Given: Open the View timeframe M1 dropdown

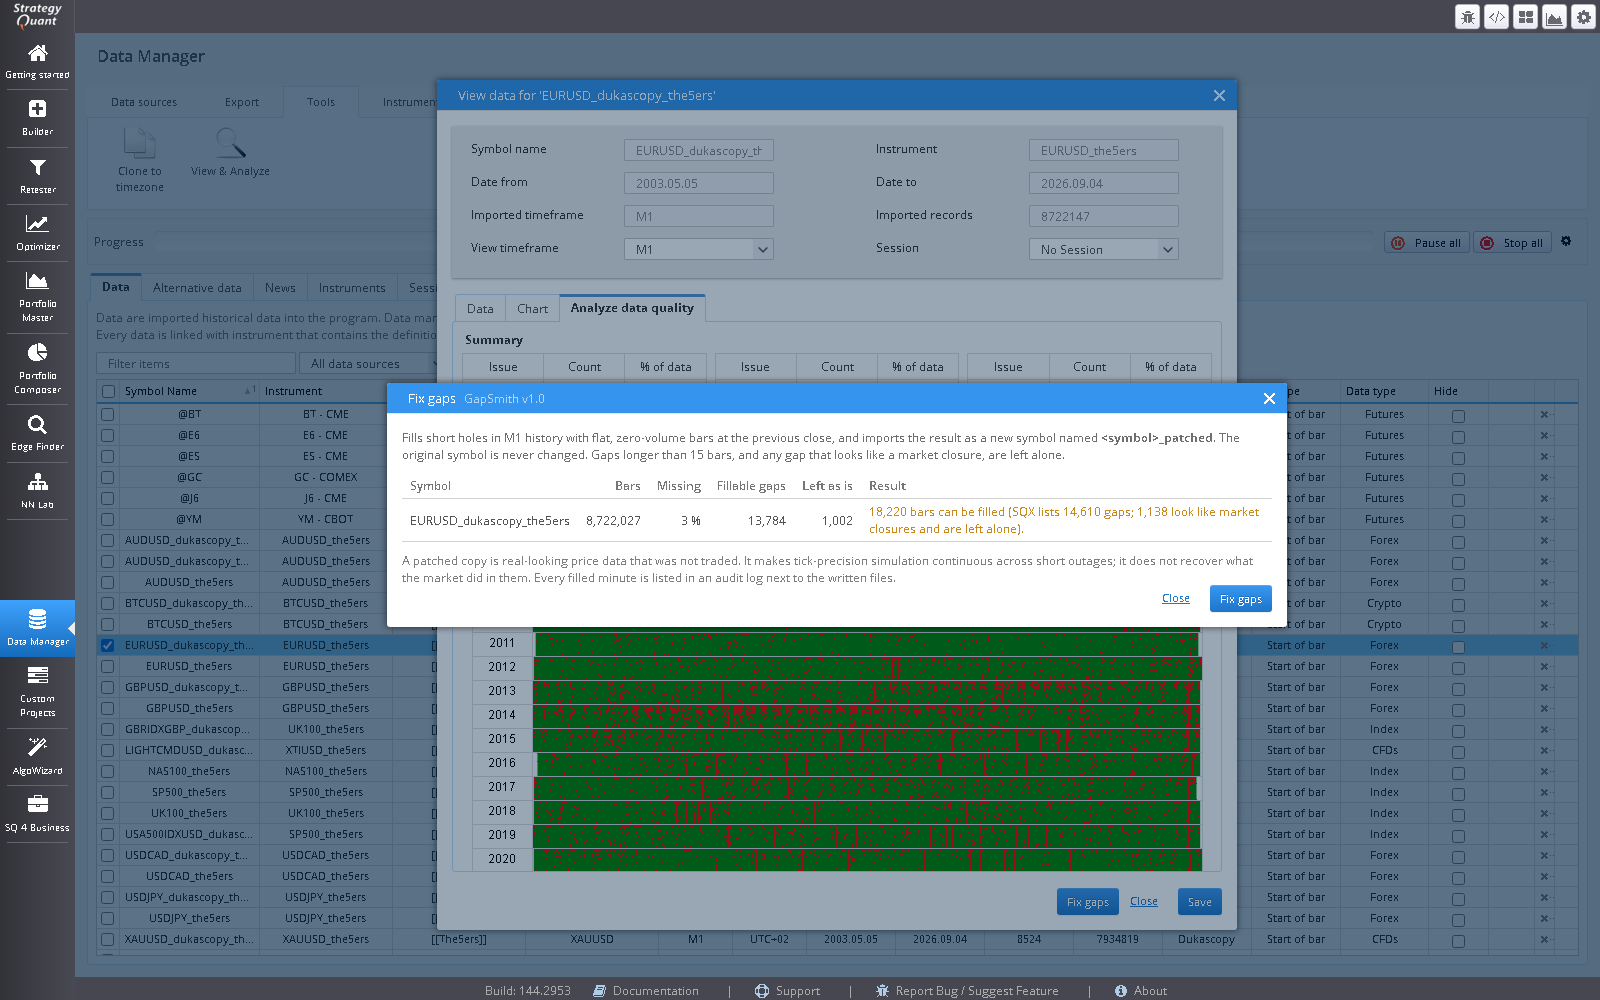Looking at the screenshot, I should pos(699,249).
